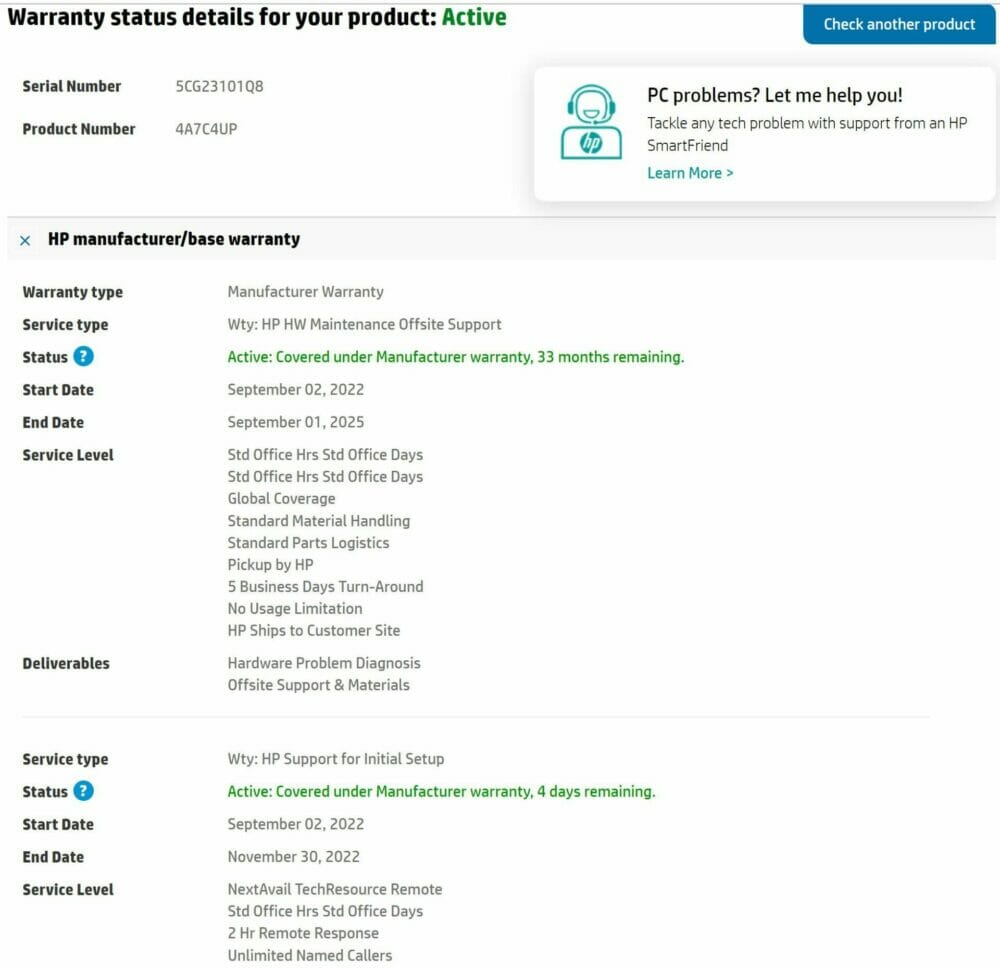Viewport: 1000px width, 970px height.
Task: Click 'Hardware Problem Diagnosis' deliverable
Action: (x=324, y=663)
